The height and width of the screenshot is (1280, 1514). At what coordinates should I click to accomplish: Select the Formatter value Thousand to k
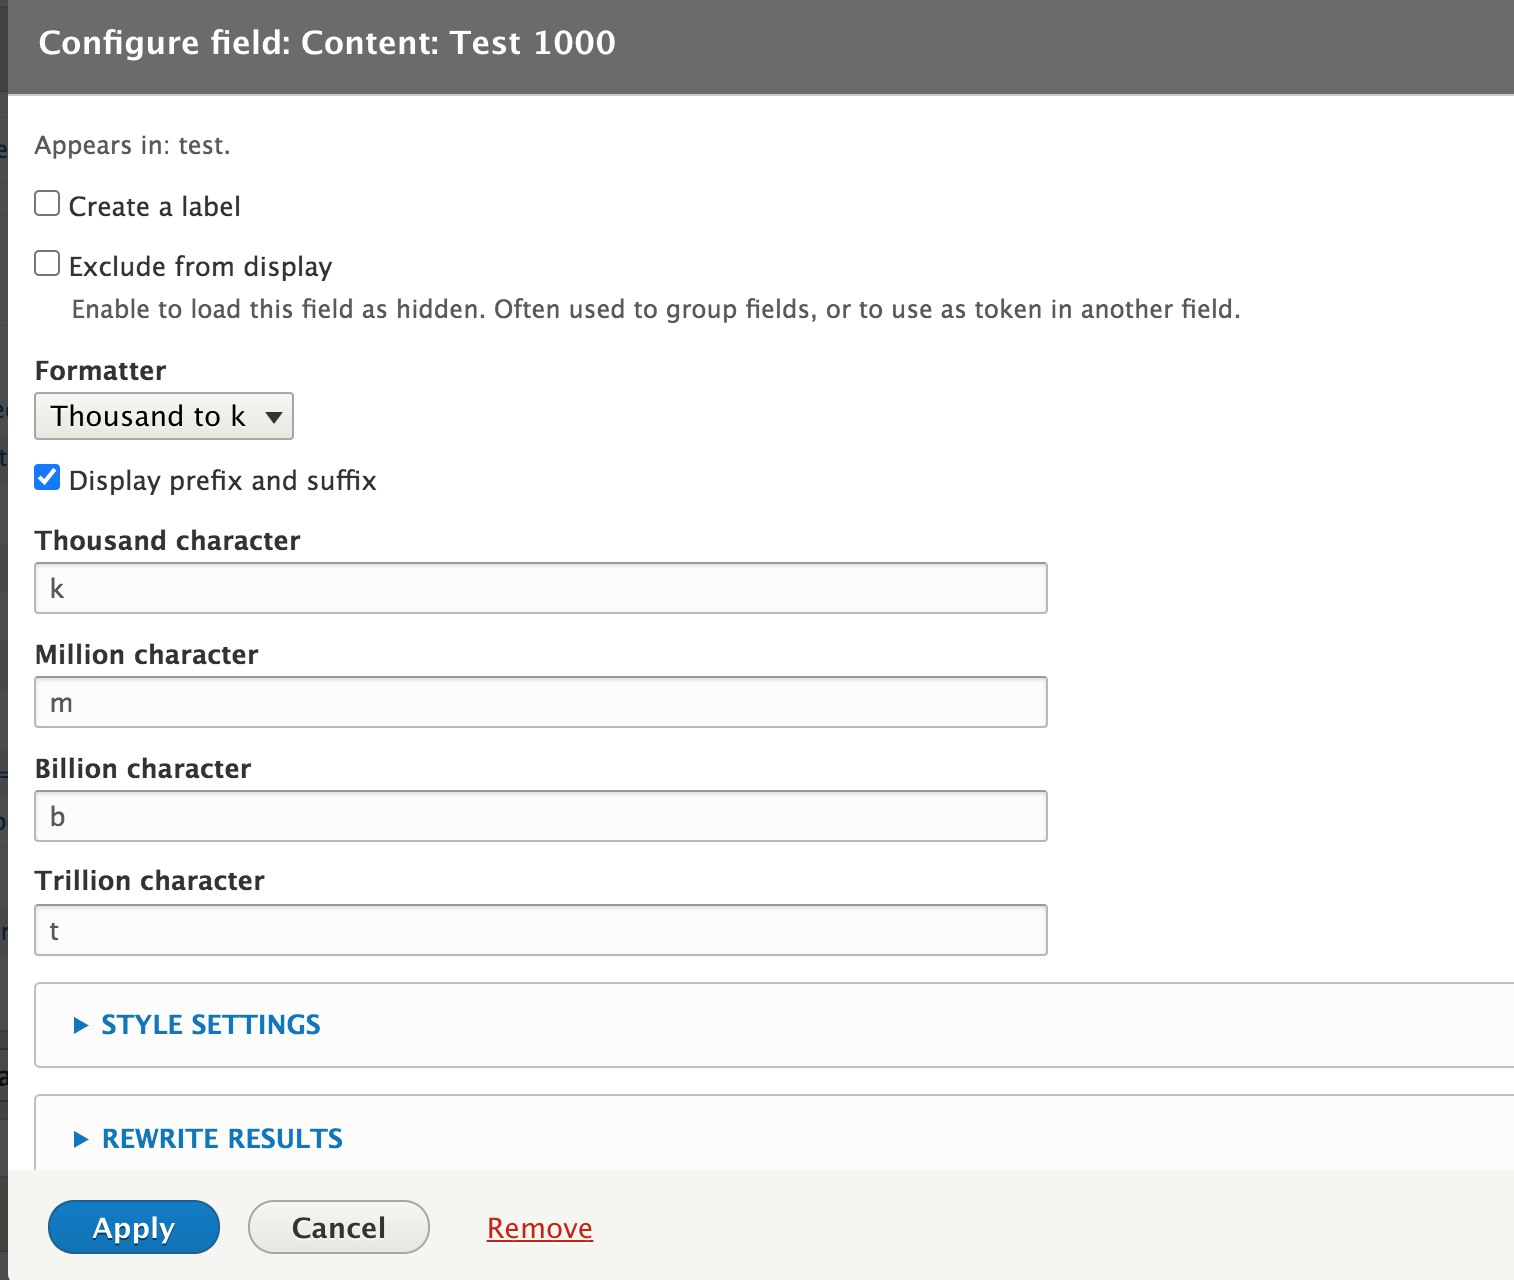pyautogui.click(x=150, y=416)
